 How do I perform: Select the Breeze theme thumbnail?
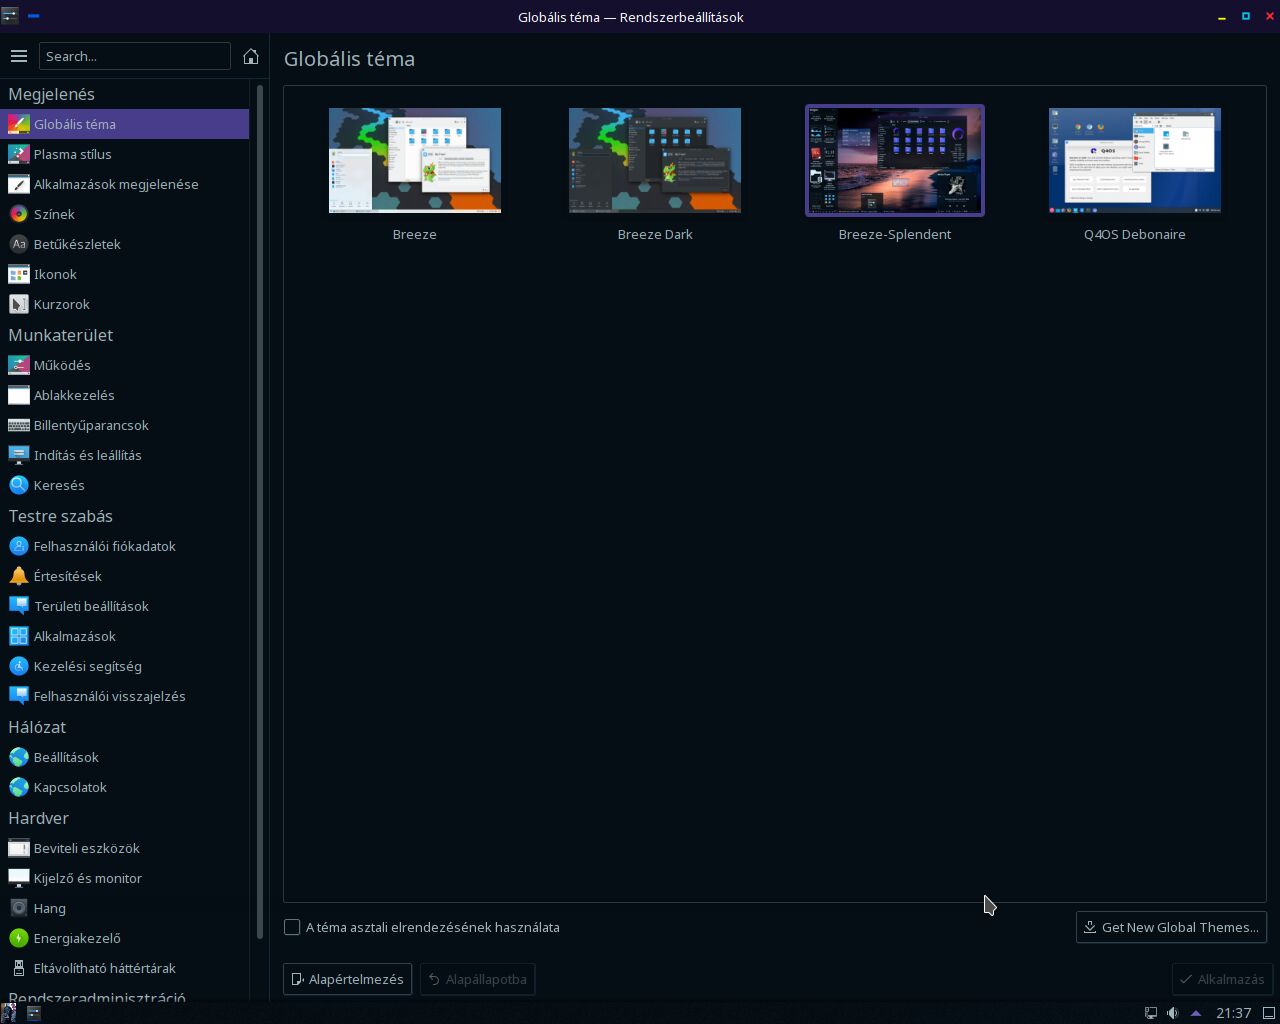415,160
